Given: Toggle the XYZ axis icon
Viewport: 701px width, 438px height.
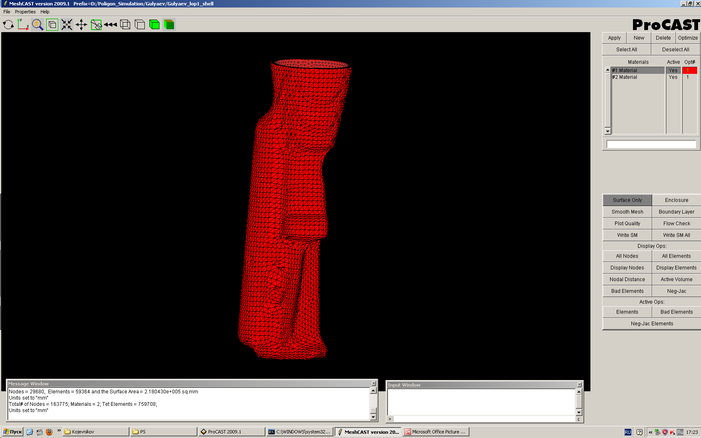Looking at the screenshot, I should click(x=23, y=25).
